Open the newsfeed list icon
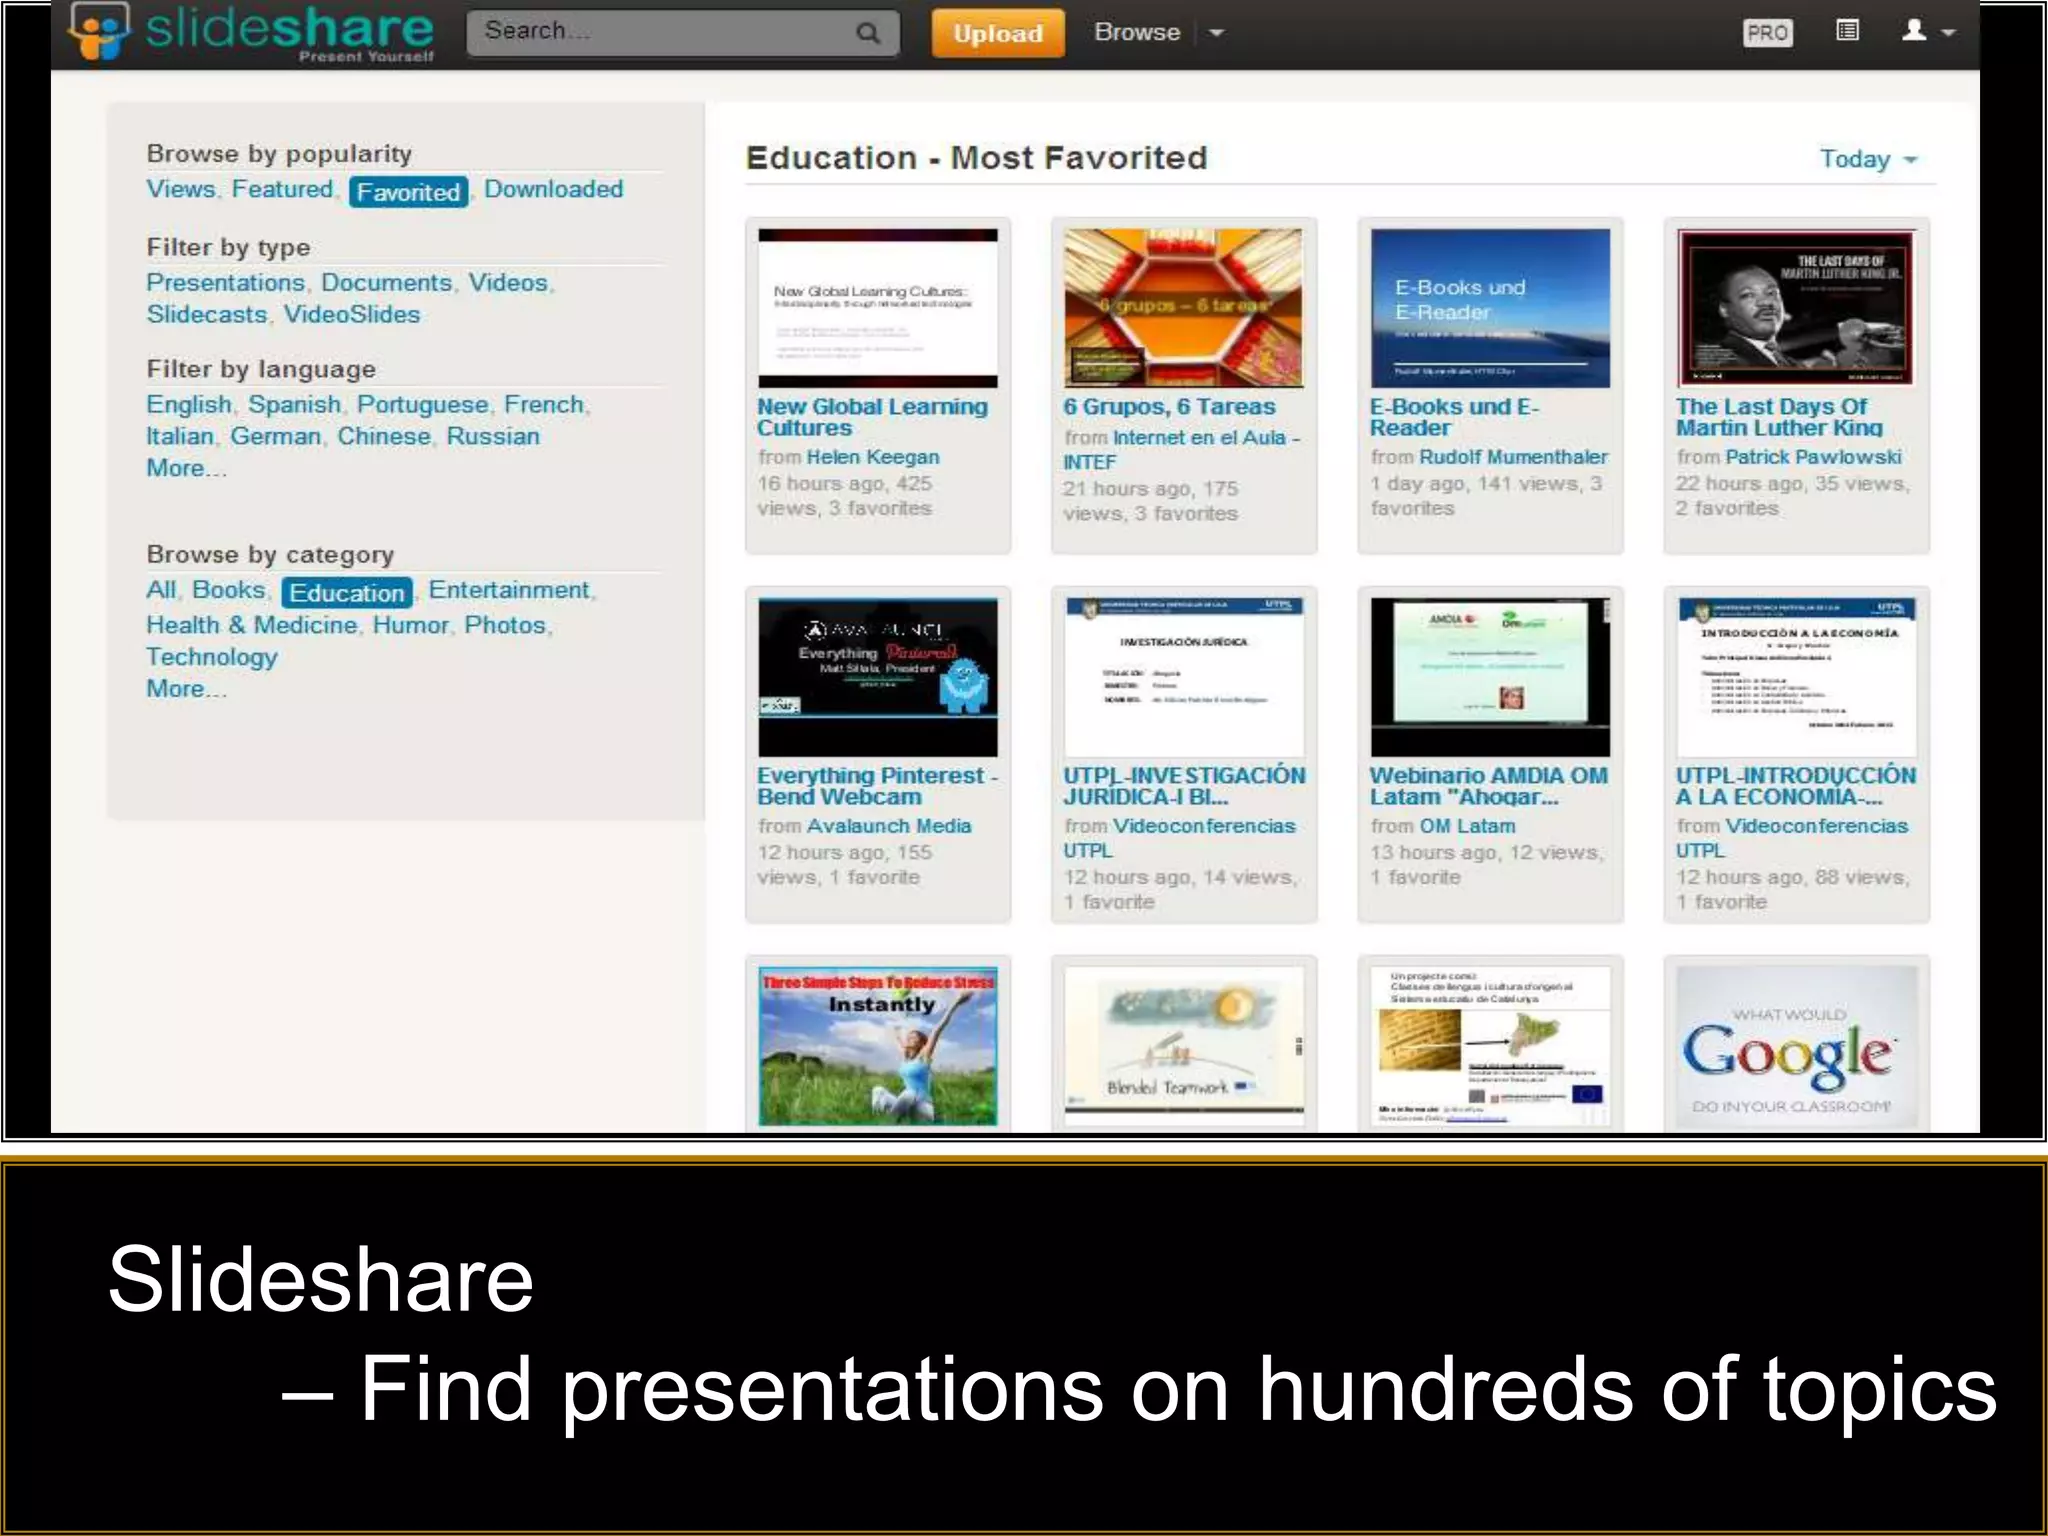This screenshot has height=1536, width=2048. 1847,31
